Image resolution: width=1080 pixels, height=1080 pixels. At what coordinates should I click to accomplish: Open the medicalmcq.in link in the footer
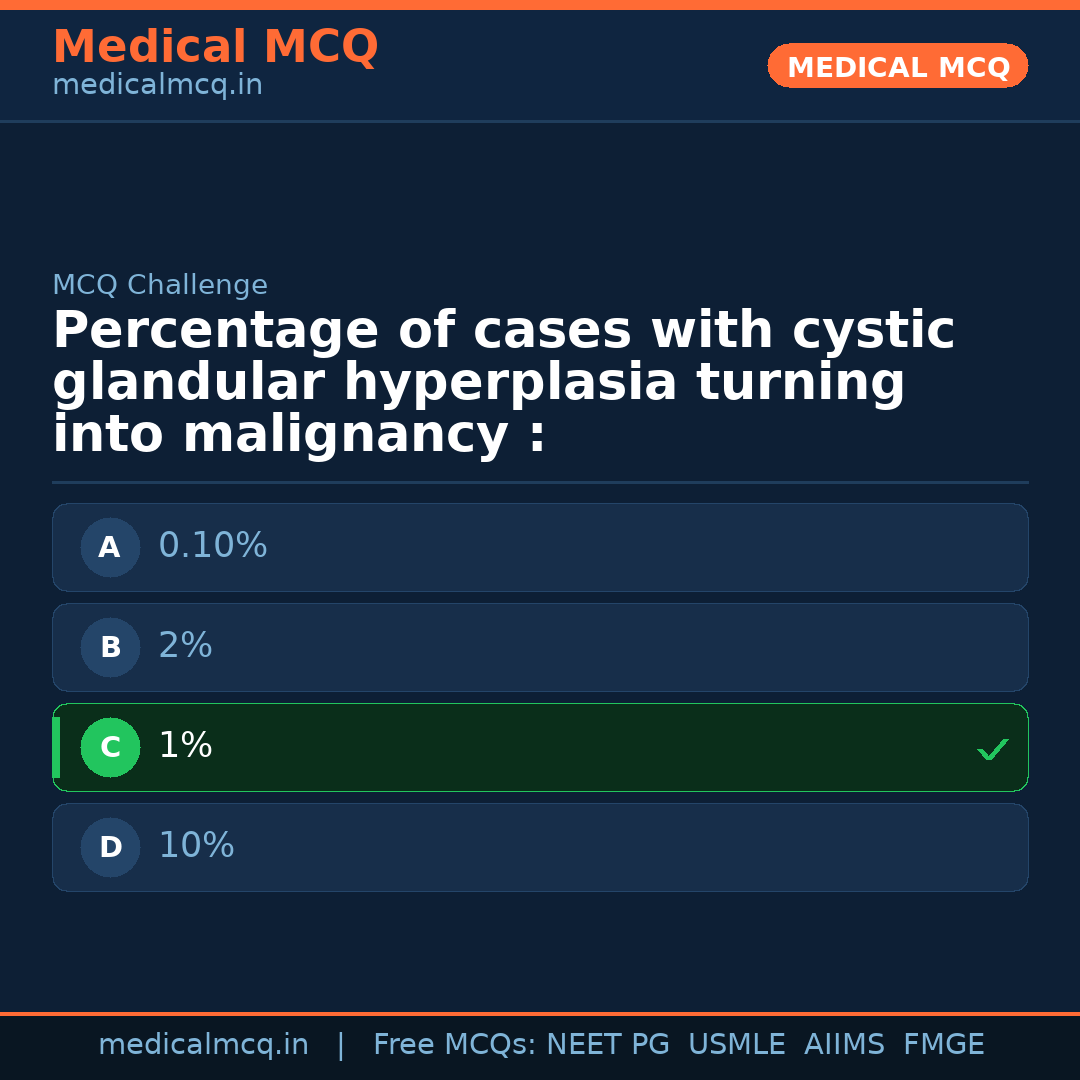coord(203,1045)
